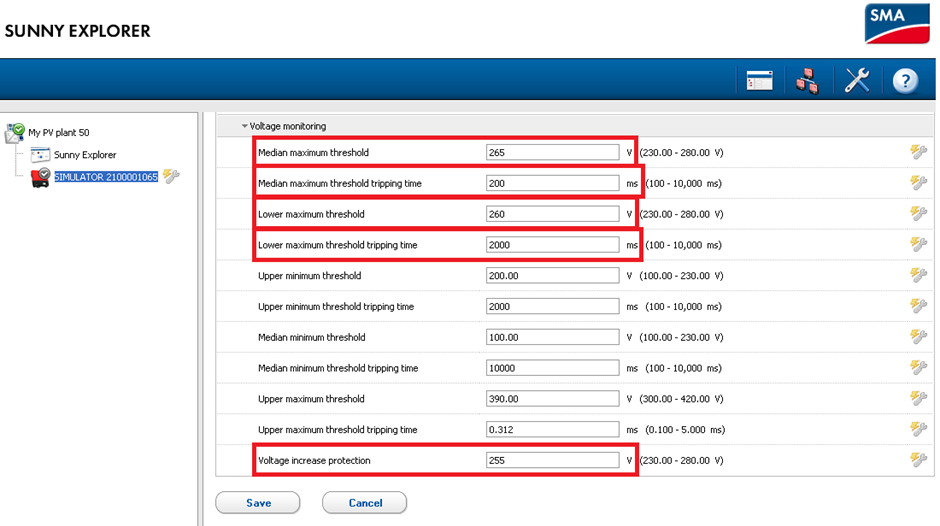Select SIMULATOR 2100001065 tree node
Screen dimensions: 940x526
coord(106,177)
